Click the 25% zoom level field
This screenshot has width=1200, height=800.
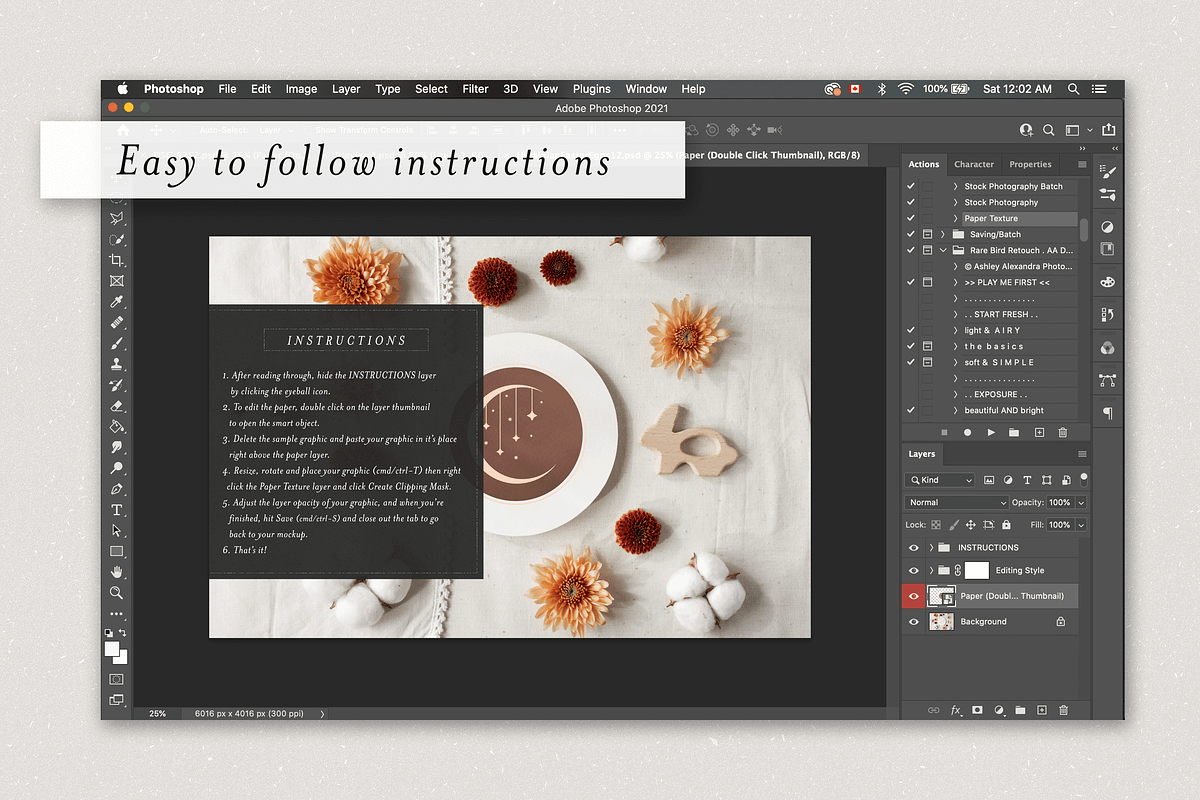(x=157, y=714)
